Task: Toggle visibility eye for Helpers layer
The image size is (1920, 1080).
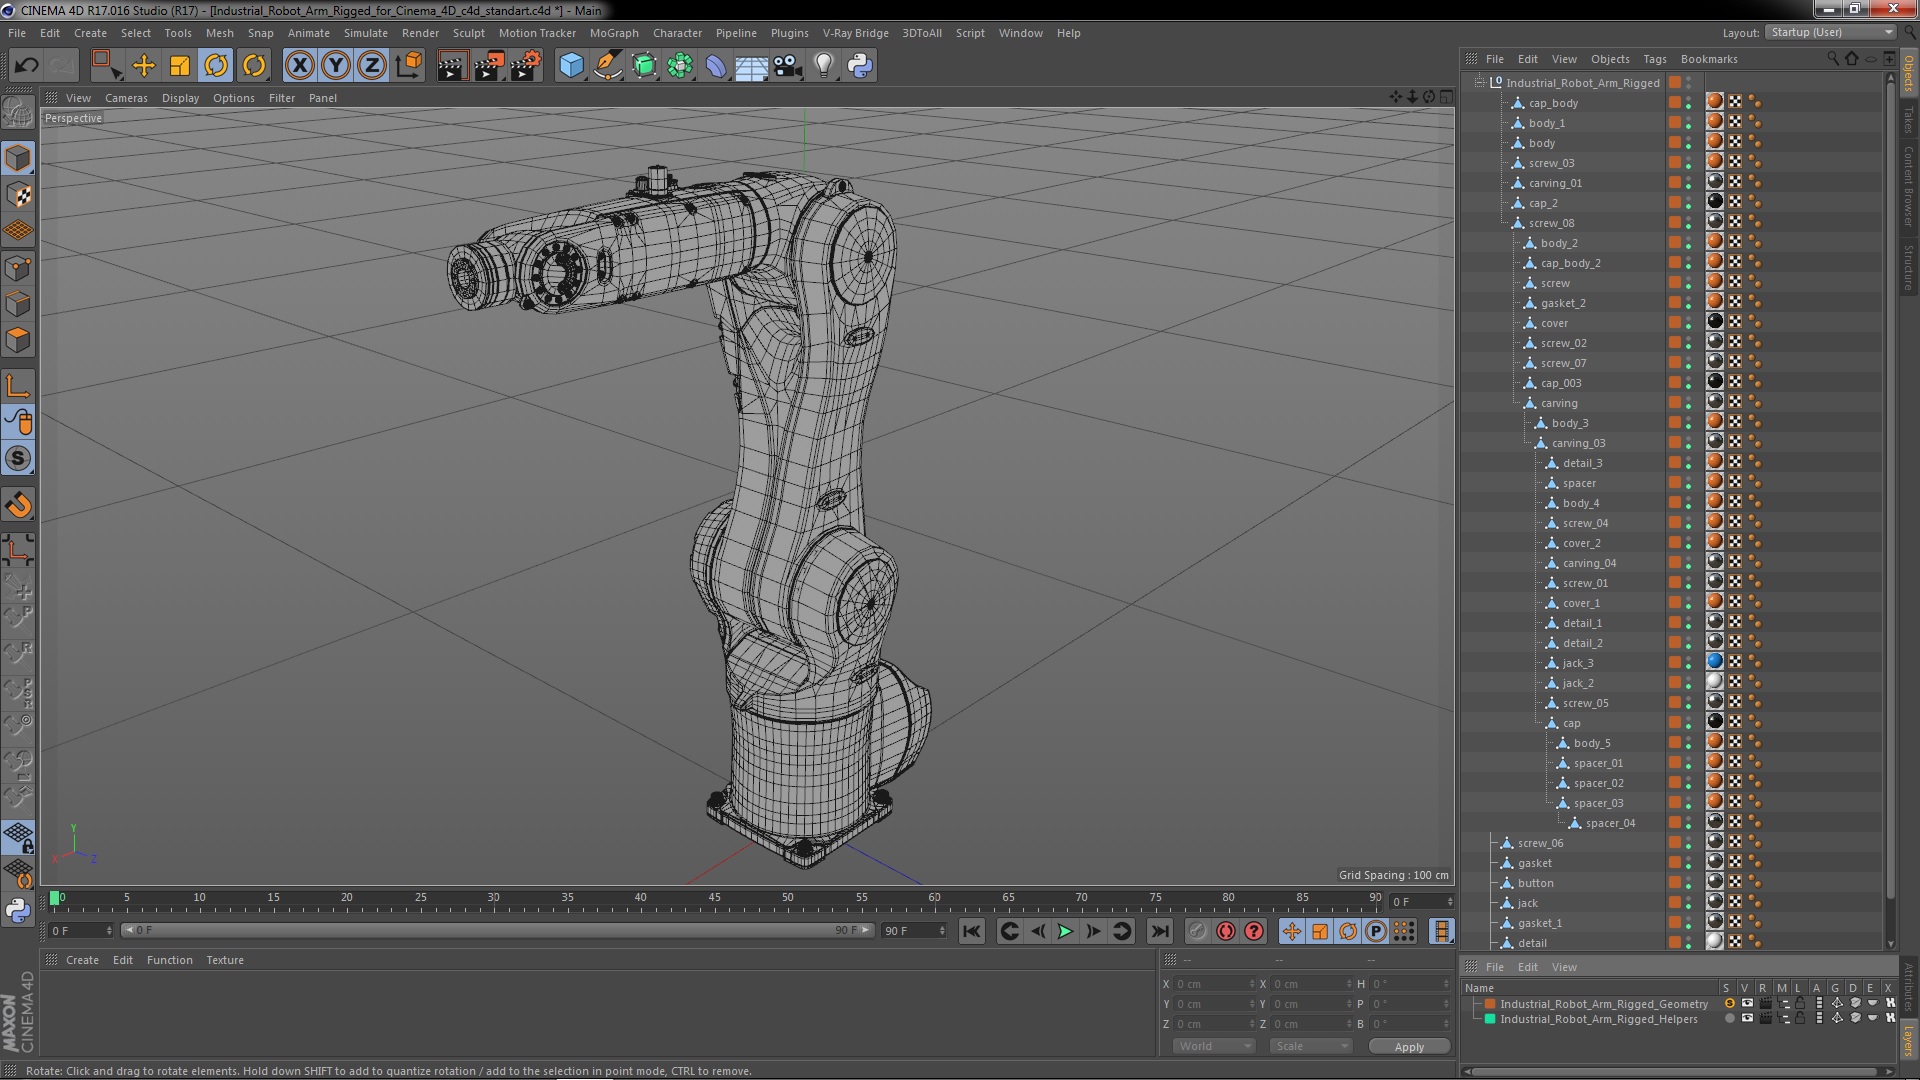Action: tap(1747, 1018)
